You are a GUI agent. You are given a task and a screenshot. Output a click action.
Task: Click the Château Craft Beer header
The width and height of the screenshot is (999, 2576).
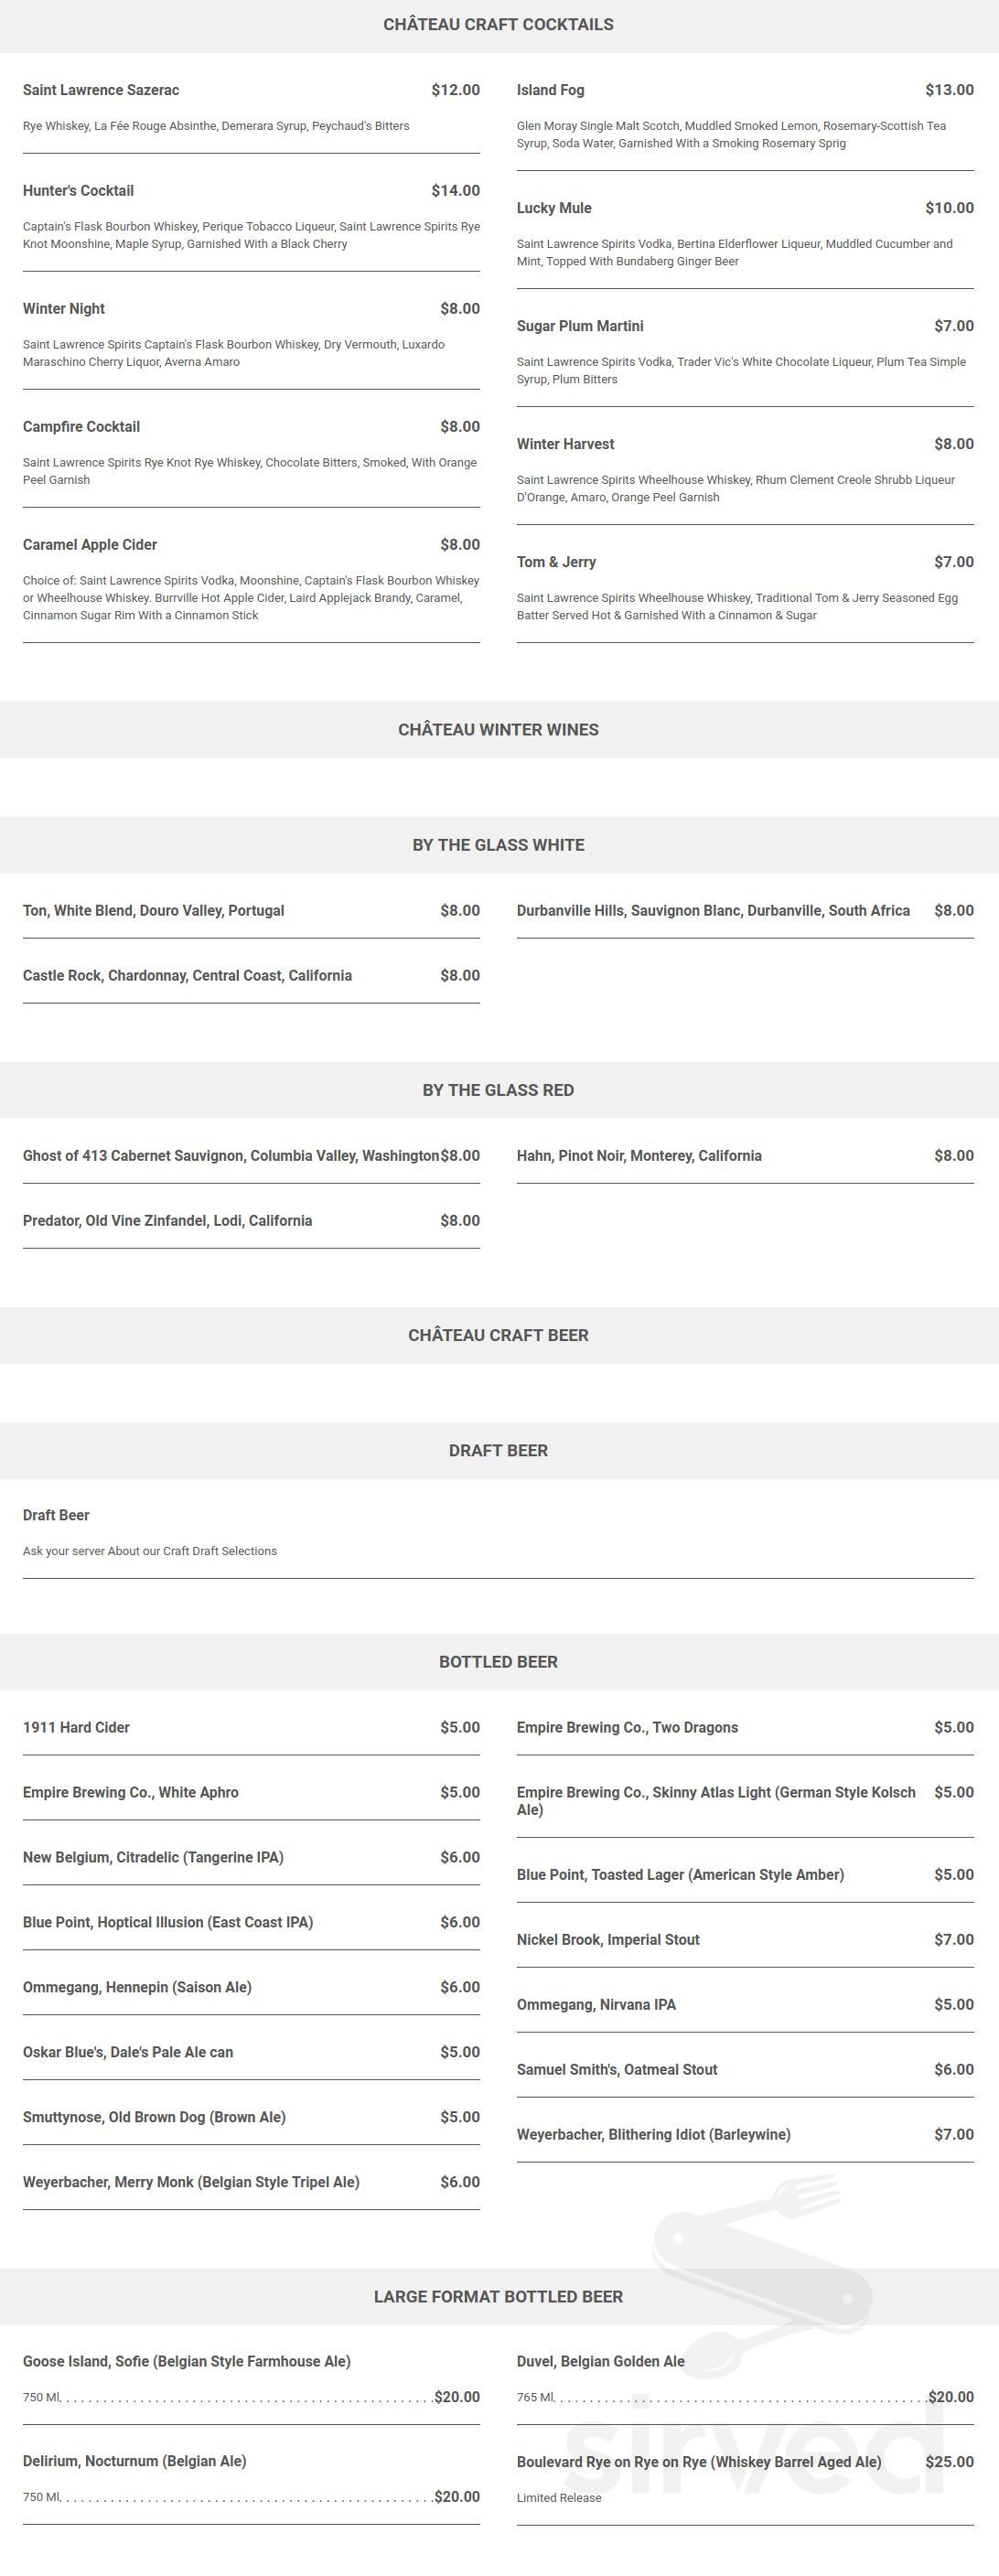498,1335
